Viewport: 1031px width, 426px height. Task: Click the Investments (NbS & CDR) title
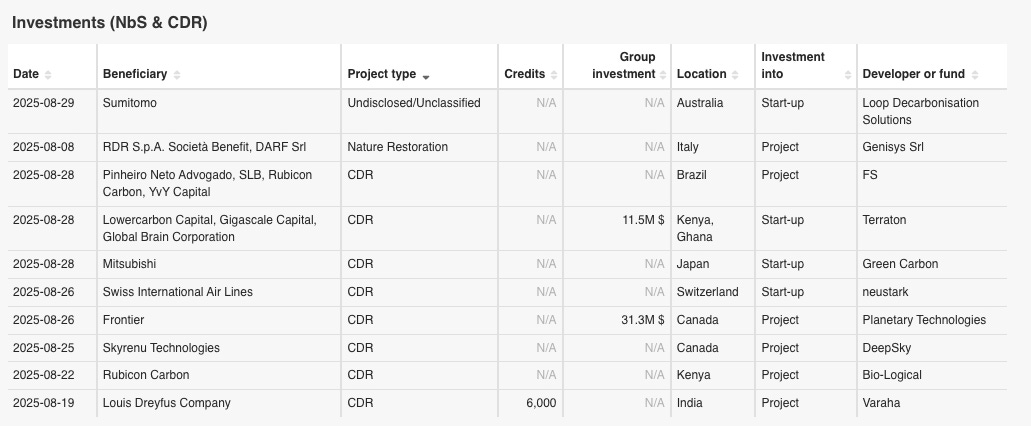(110, 22)
